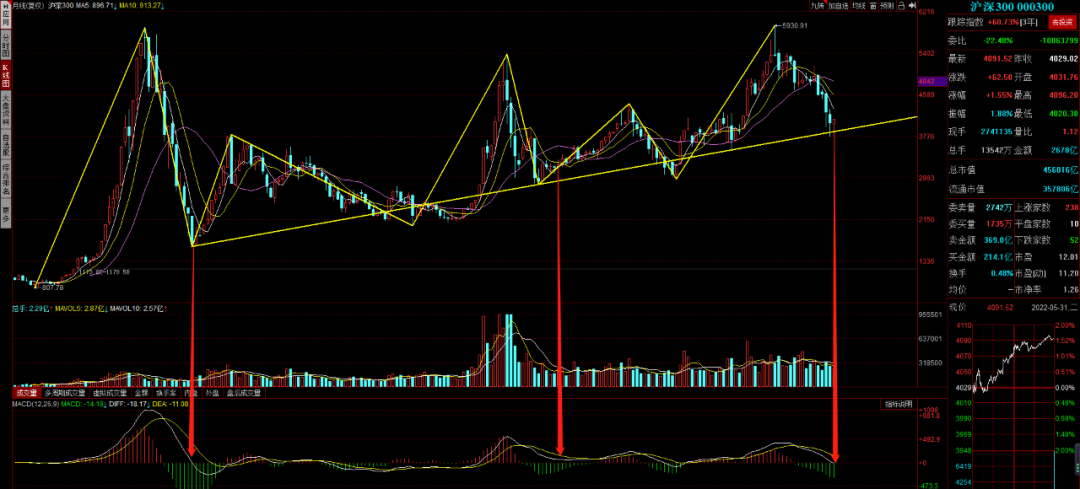Click the lock icon in chart toolbar
This screenshot has width=1080, height=489.
click(904, 5)
